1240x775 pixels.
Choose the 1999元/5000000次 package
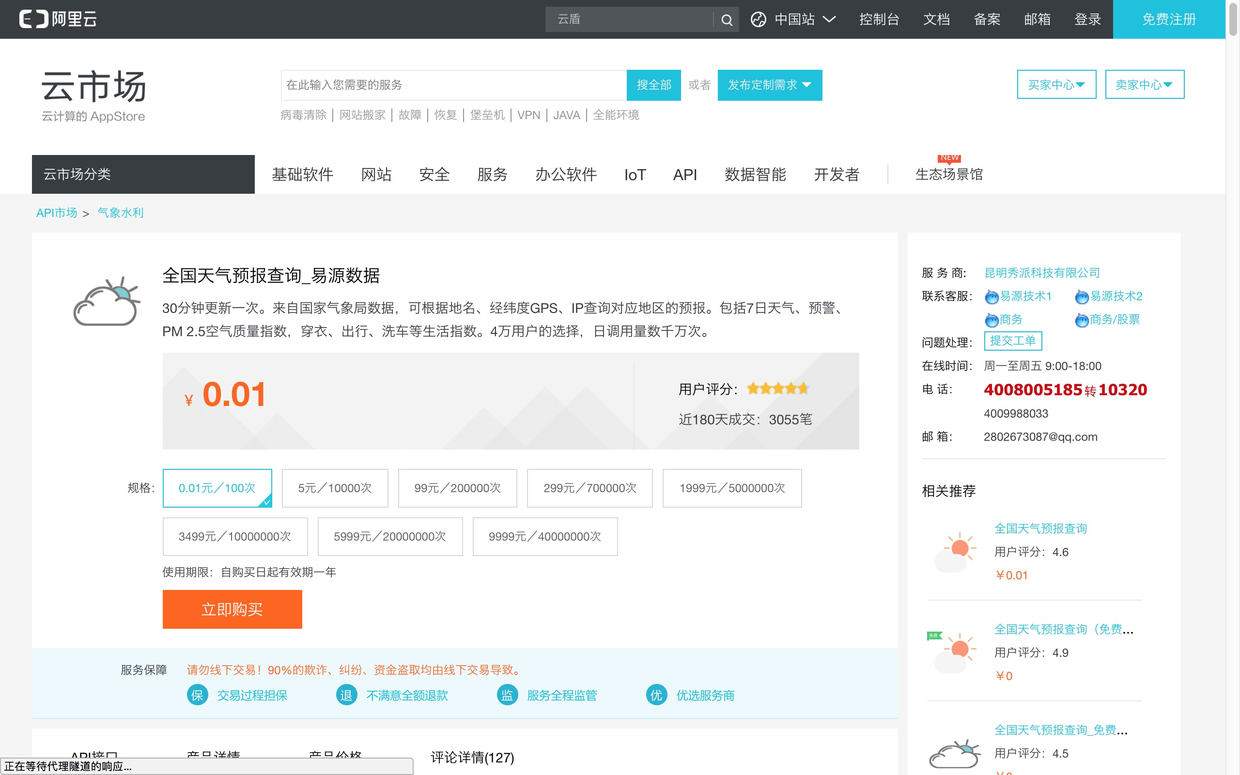732,488
